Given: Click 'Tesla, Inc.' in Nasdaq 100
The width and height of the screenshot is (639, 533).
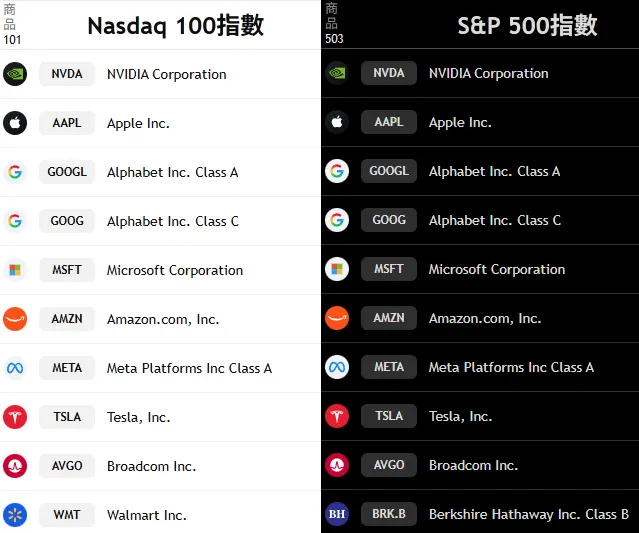Looking at the screenshot, I should (139, 417).
